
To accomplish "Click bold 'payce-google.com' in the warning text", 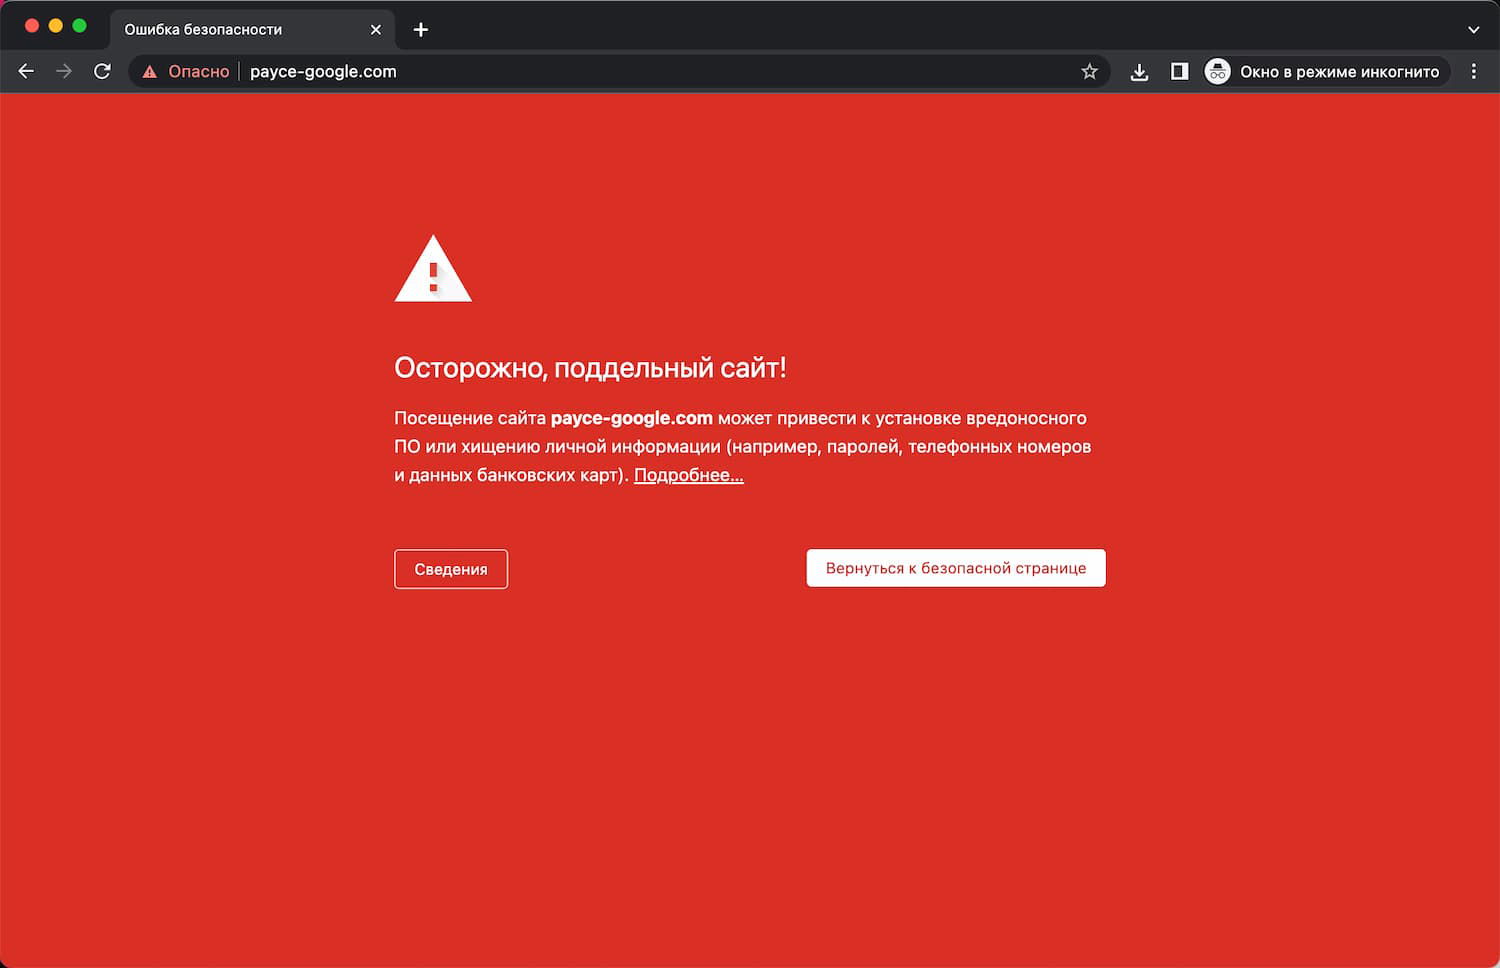I will click(x=632, y=418).
